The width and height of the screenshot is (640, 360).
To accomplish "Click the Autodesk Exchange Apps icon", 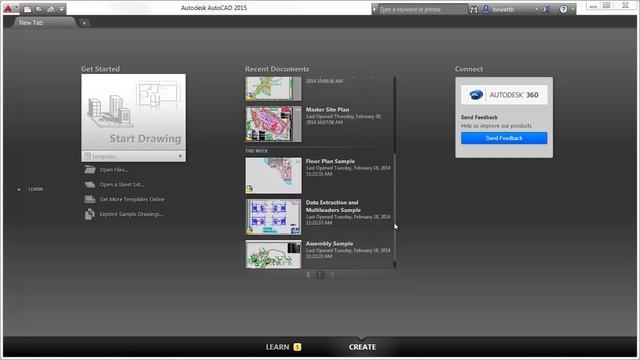I will [x=546, y=9].
